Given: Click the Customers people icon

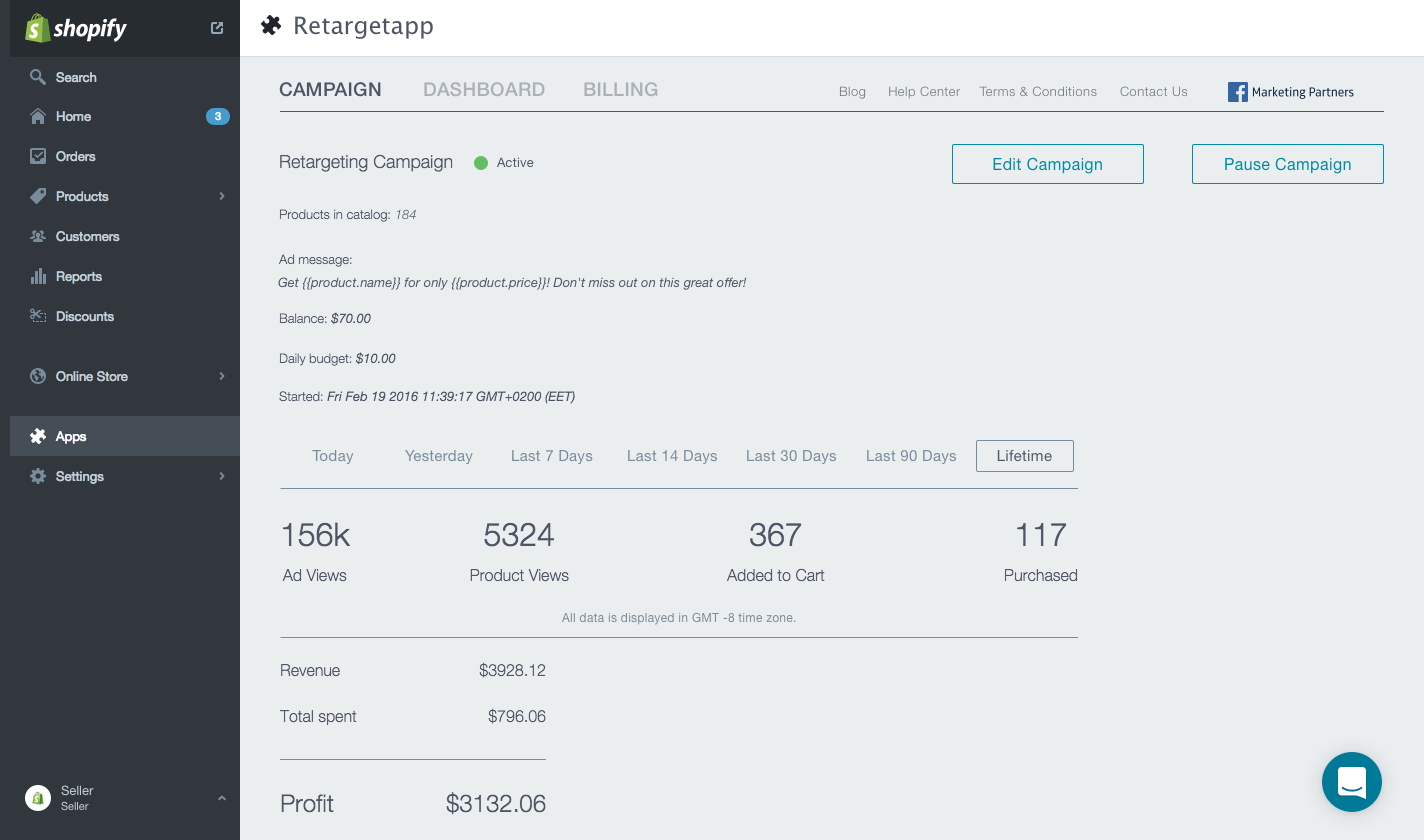Looking at the screenshot, I should pyautogui.click(x=37, y=236).
